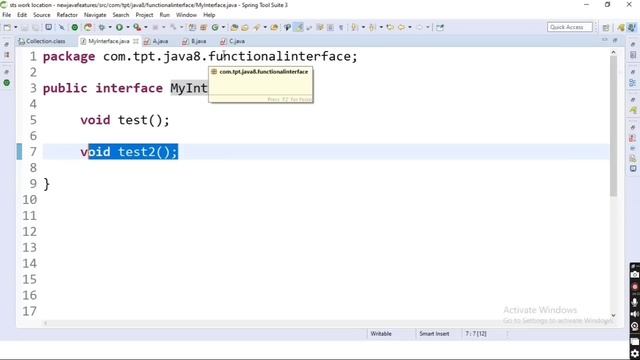Open the Project menu

144,15
